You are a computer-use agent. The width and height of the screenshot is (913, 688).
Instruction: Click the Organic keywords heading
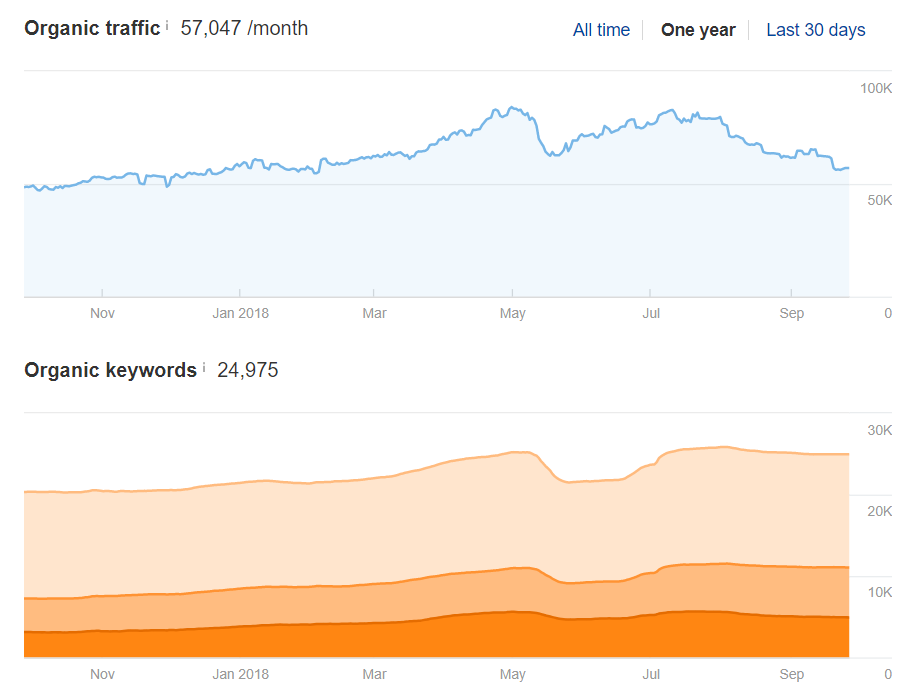[111, 370]
